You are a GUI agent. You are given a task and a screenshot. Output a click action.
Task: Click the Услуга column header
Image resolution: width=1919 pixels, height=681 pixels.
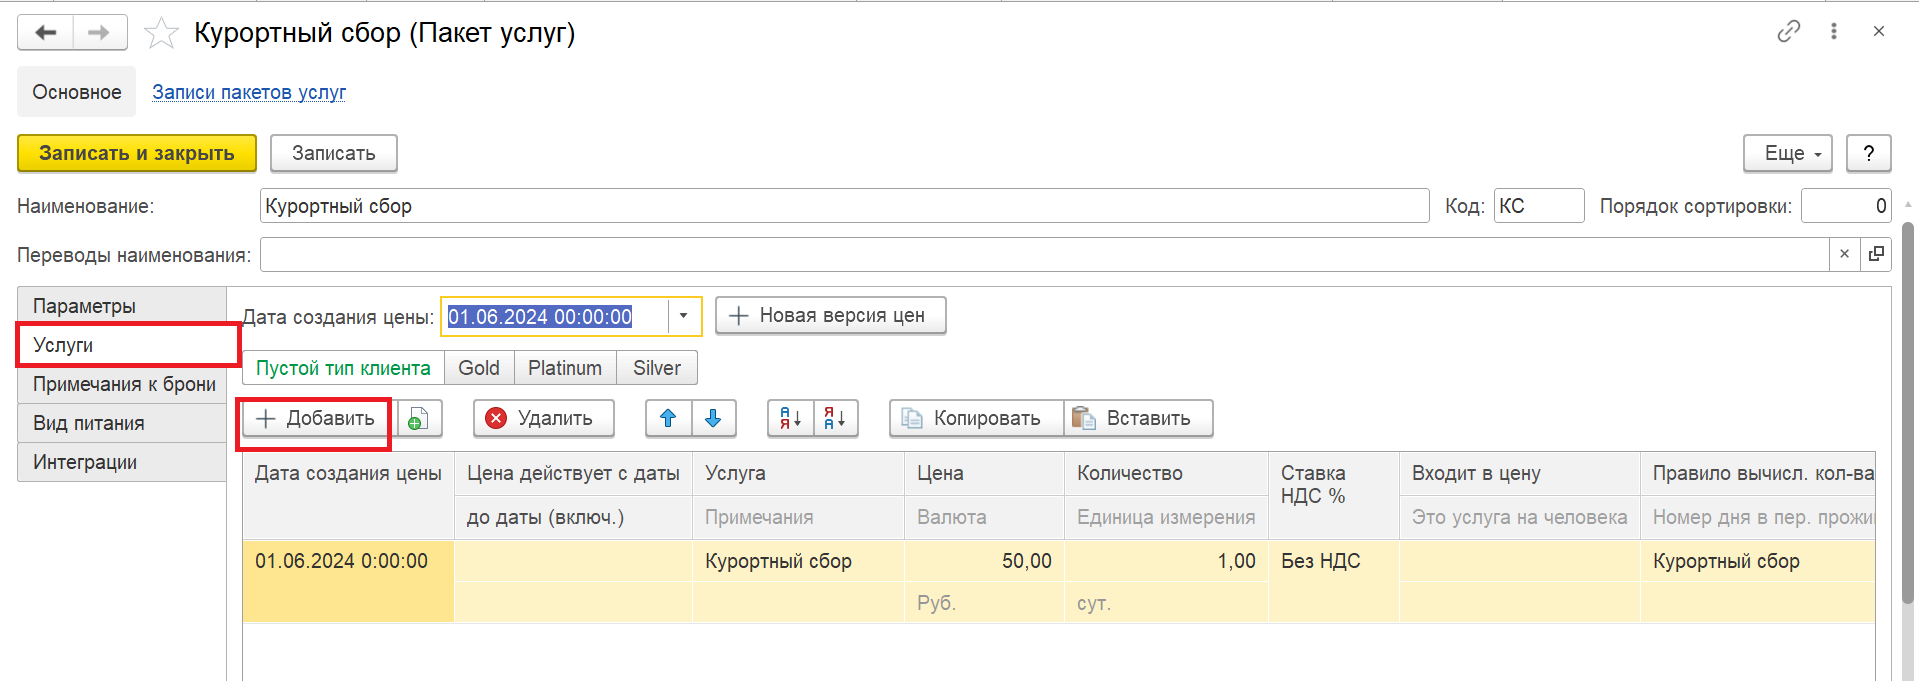pyautogui.click(x=798, y=473)
